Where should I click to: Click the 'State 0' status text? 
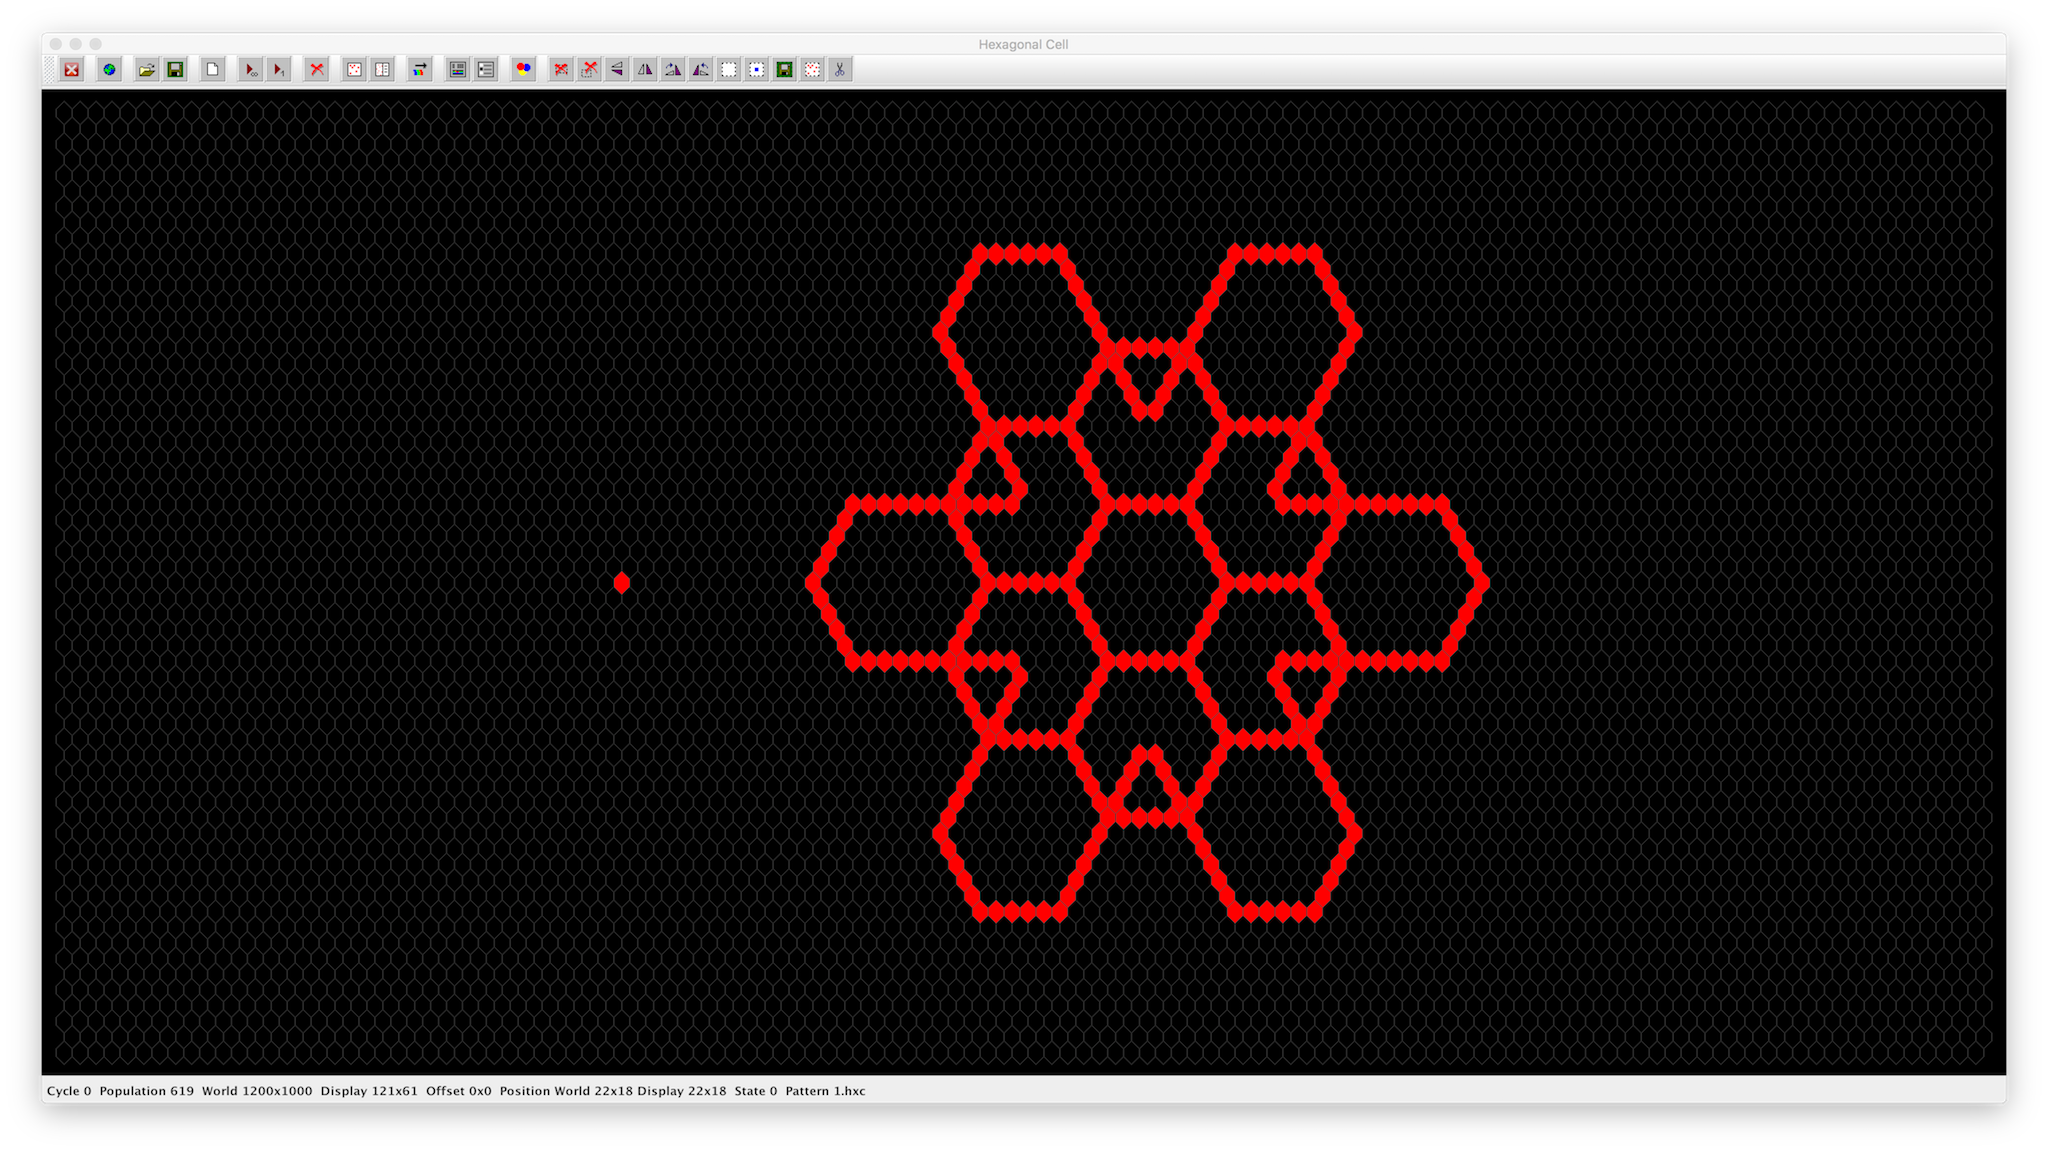756,1091
